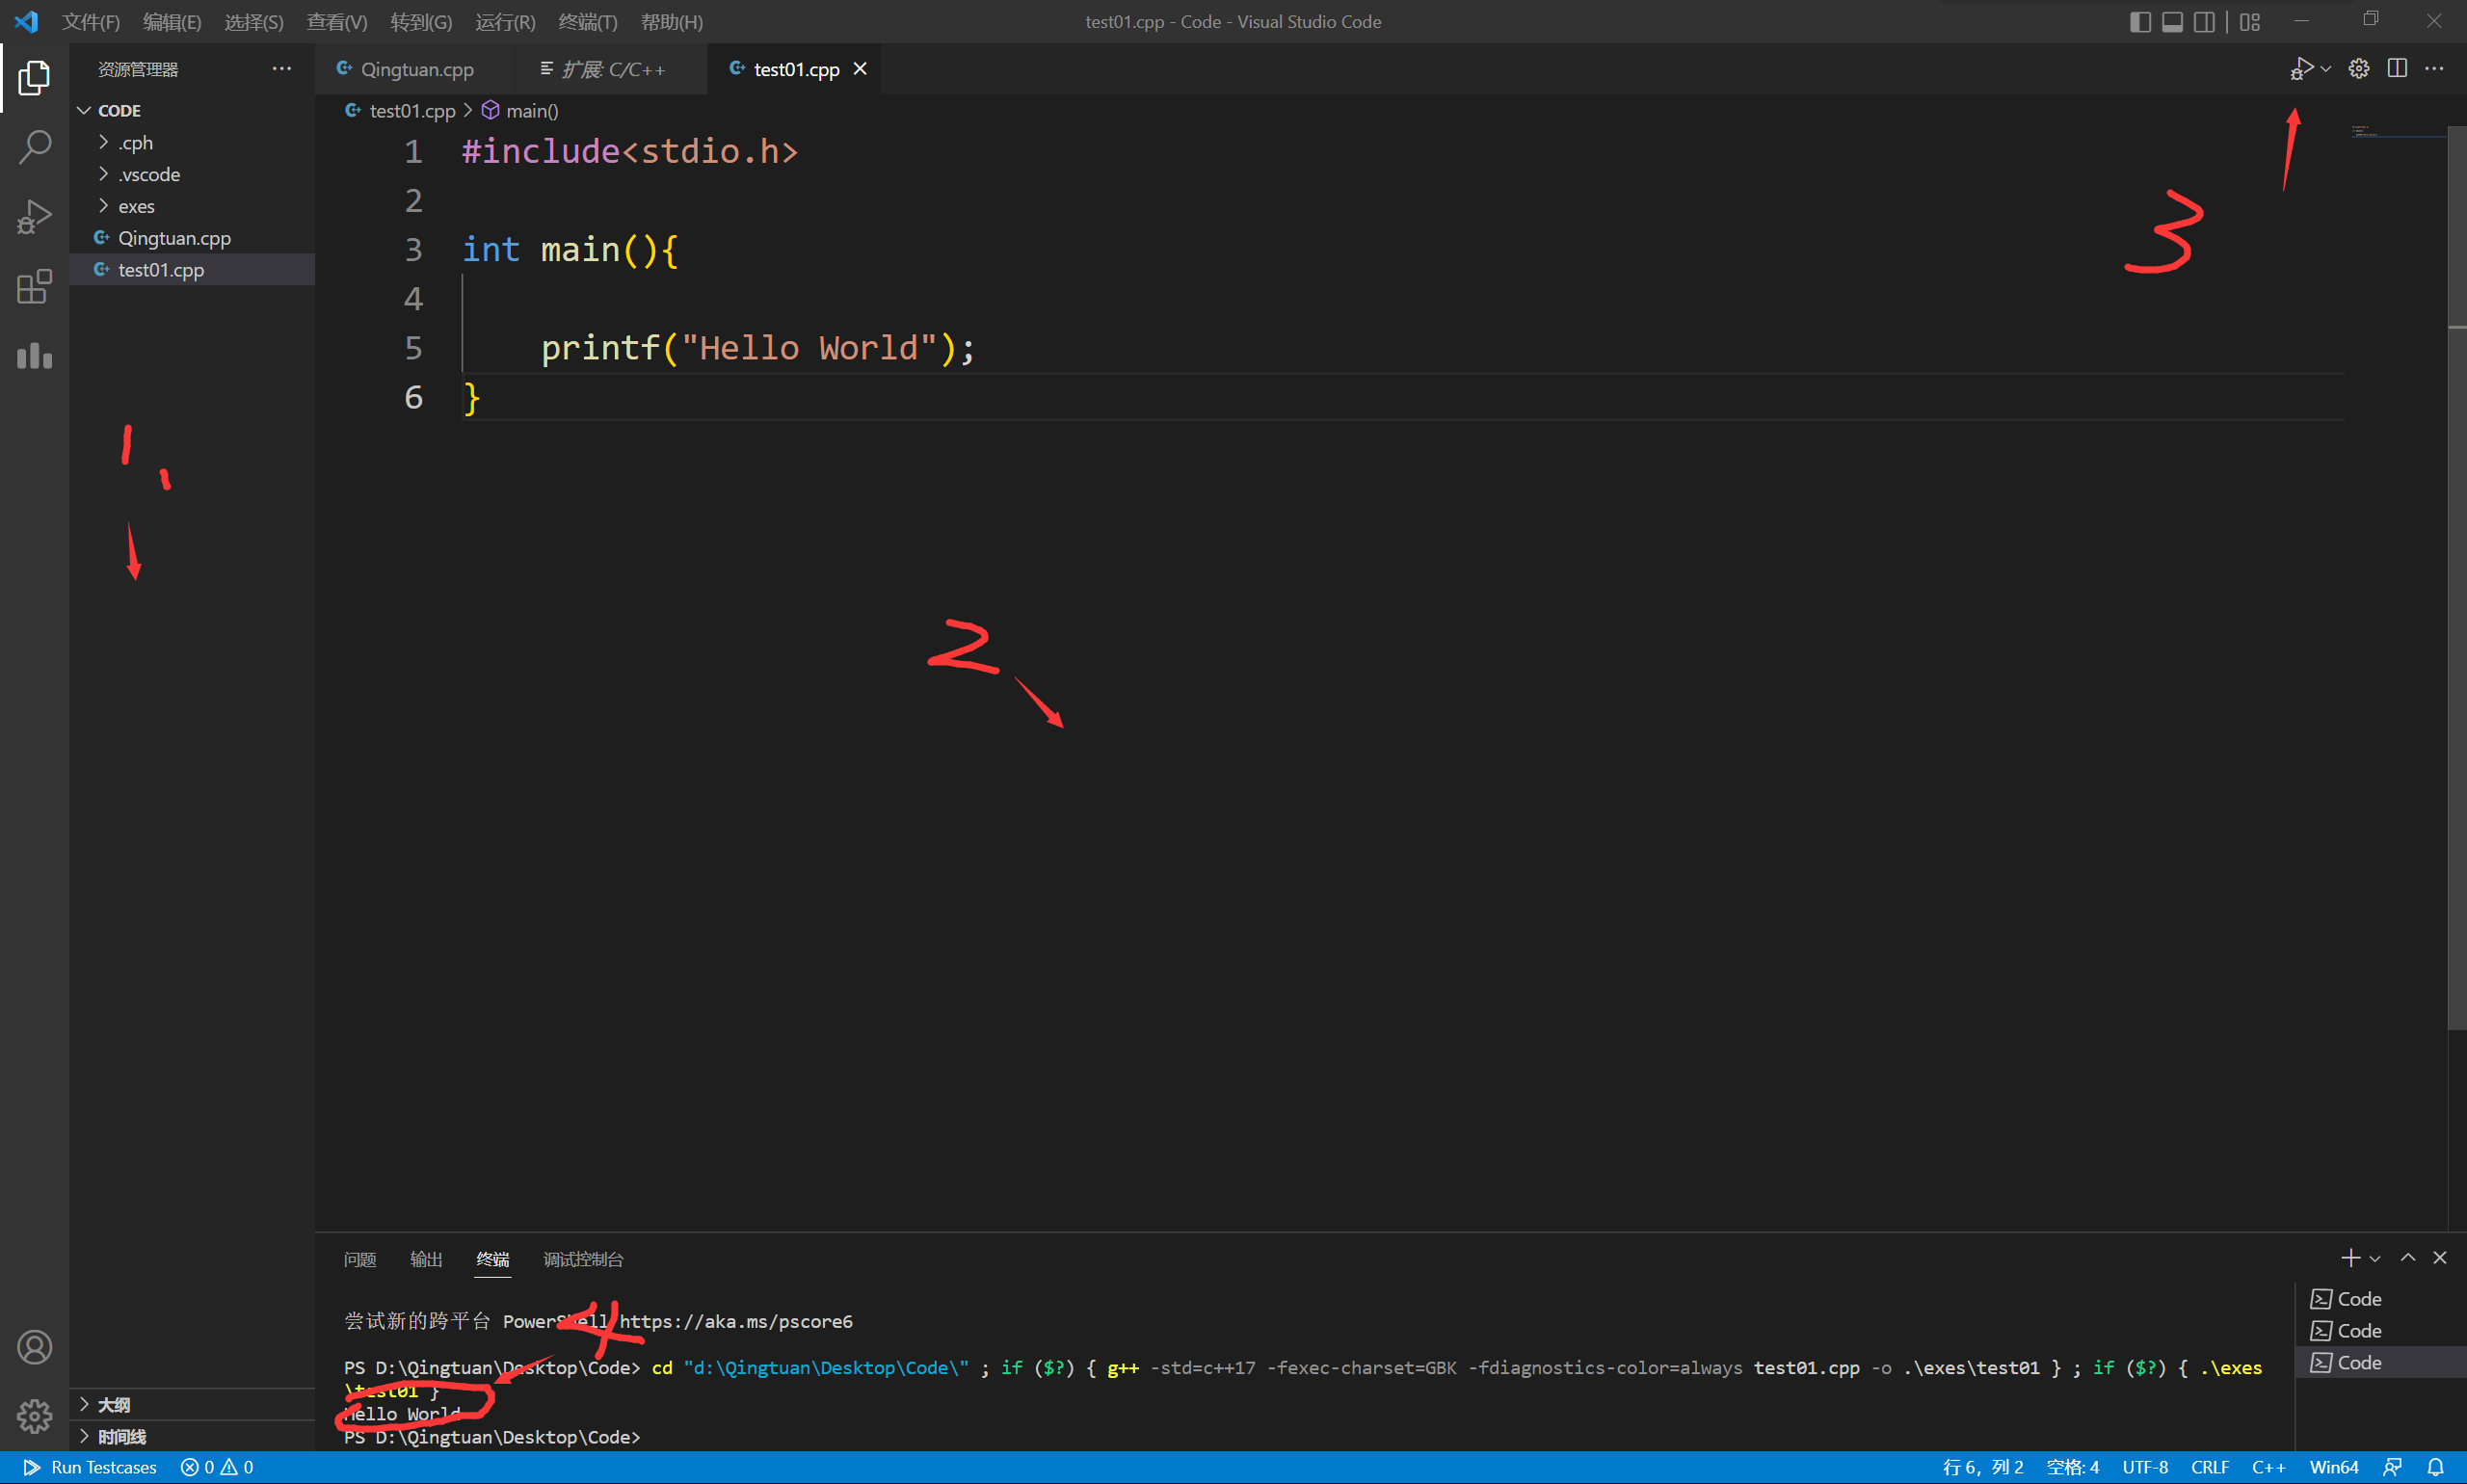Toggle the primary side bar layout button
The height and width of the screenshot is (1484, 2467).
click(x=2140, y=22)
